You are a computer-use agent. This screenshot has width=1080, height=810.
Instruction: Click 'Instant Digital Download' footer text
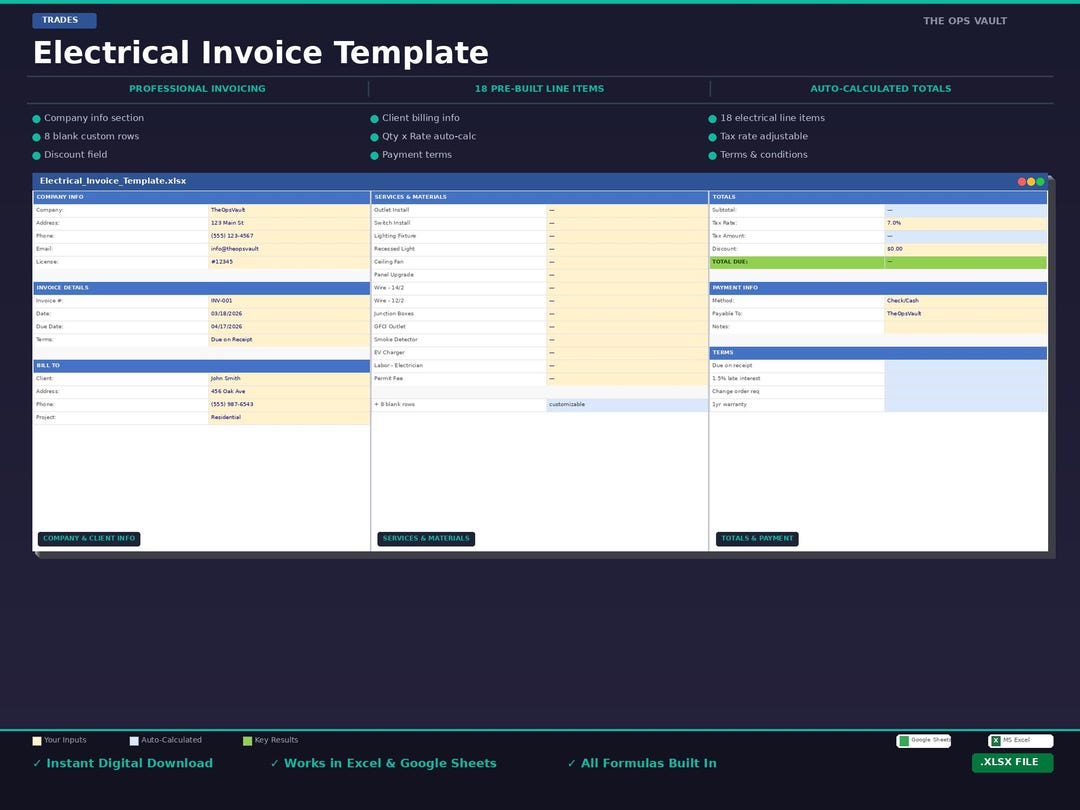(x=129, y=763)
